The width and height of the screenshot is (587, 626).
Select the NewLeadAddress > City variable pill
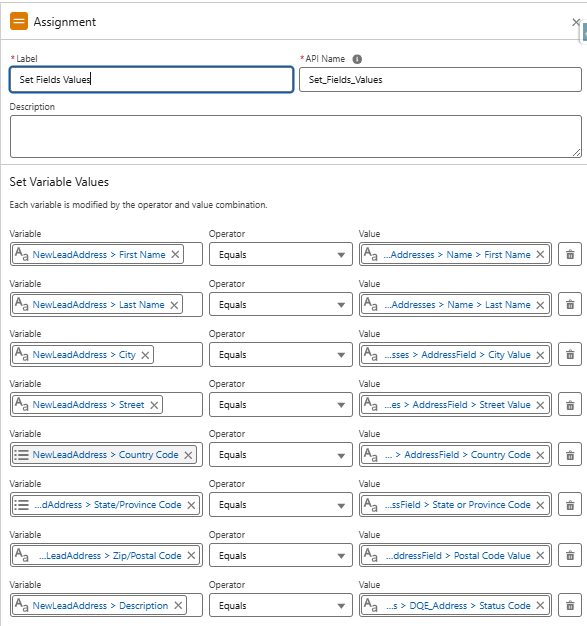83,355
